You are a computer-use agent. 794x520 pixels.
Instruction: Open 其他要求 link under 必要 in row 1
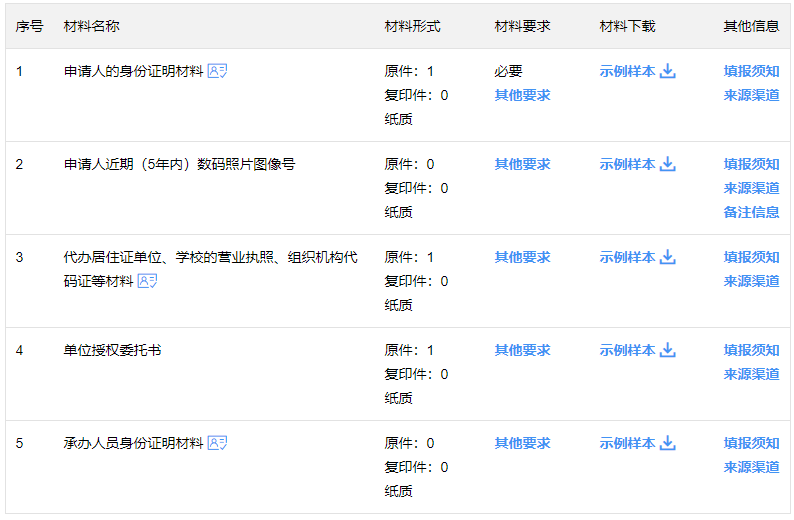pyautogui.click(x=522, y=95)
